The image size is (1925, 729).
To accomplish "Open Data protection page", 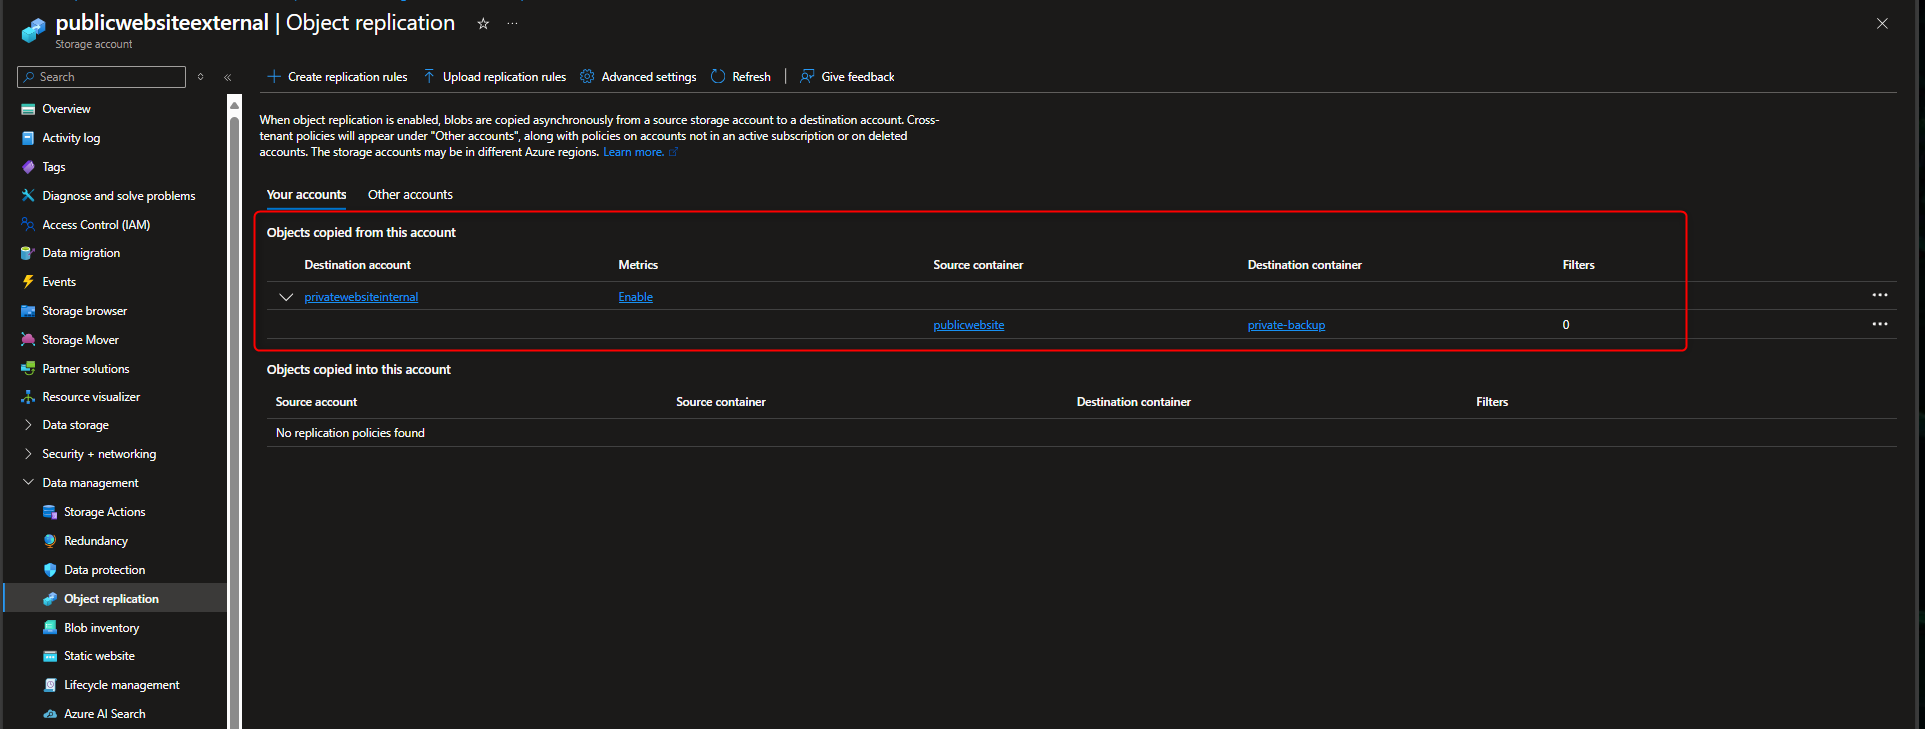I will (x=104, y=570).
